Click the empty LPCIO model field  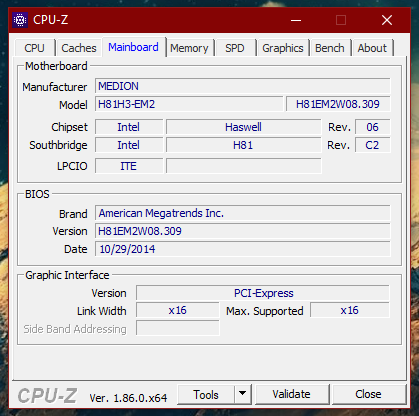[x=243, y=166]
